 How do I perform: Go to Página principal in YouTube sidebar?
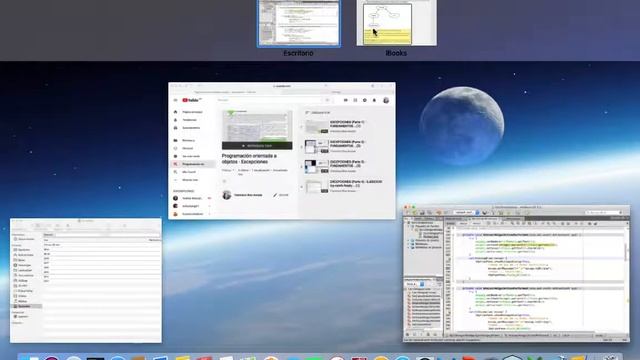click(192, 112)
